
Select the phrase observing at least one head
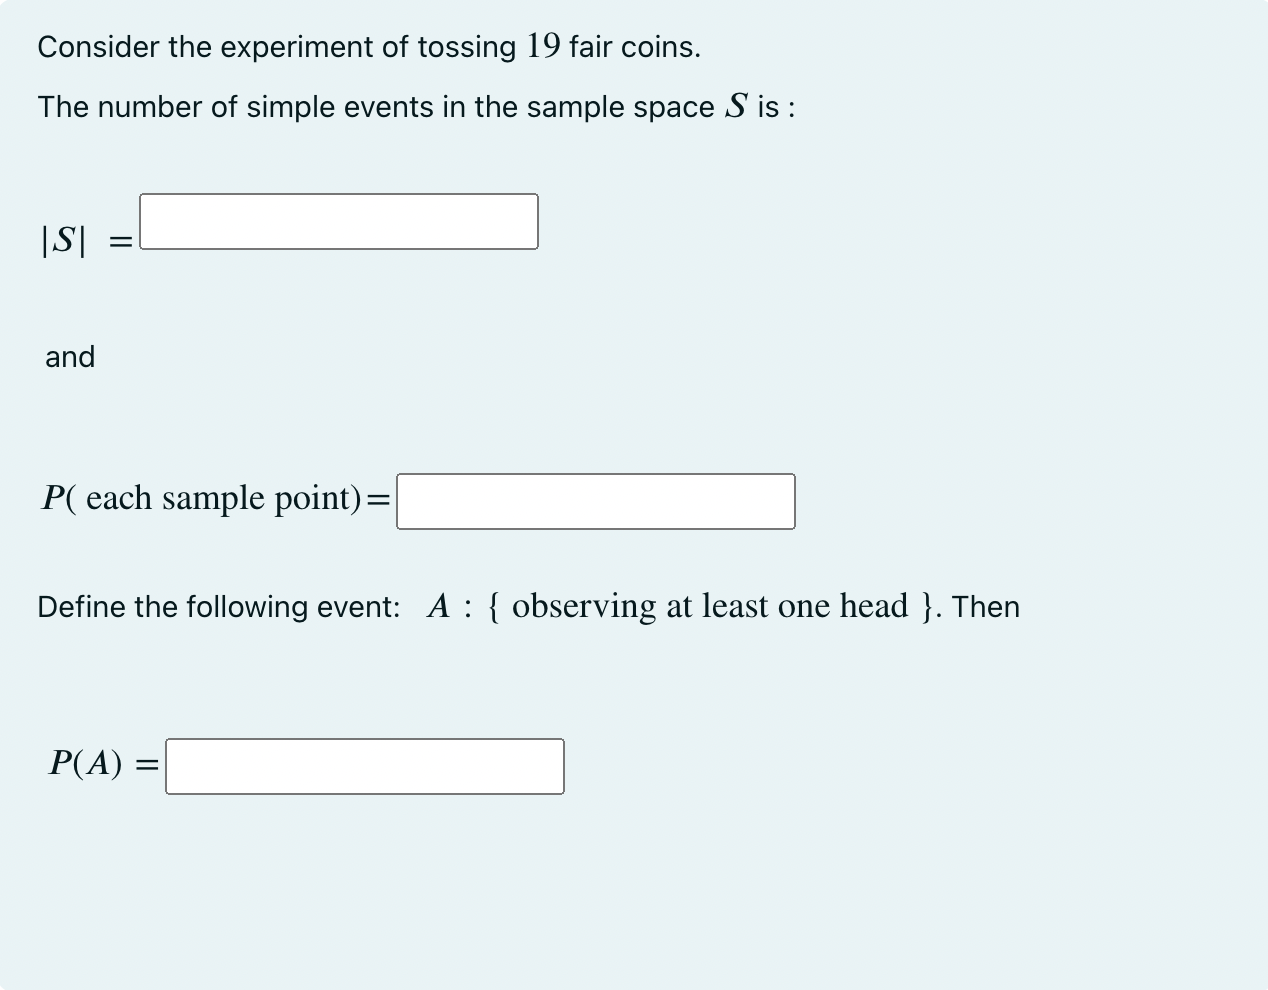click(x=712, y=605)
